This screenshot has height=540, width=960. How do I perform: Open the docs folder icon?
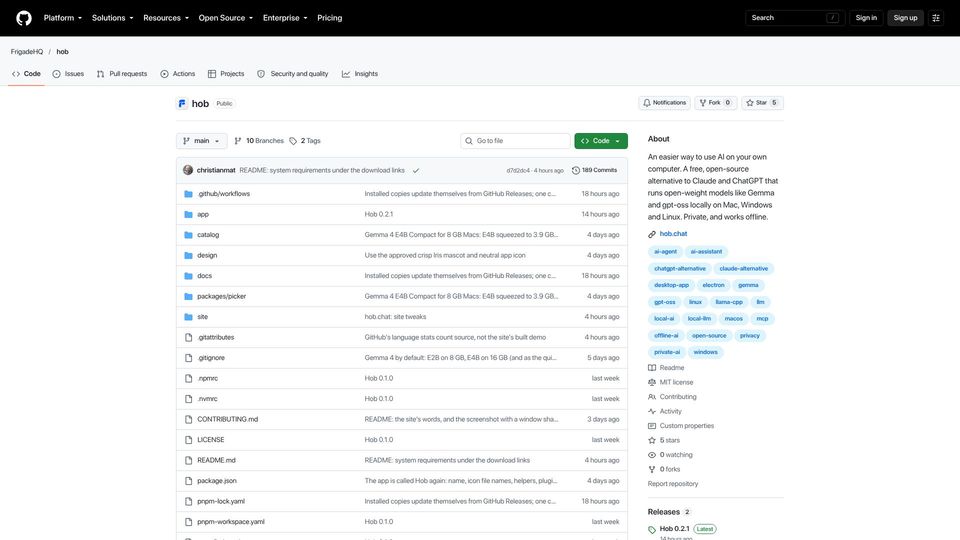point(189,276)
